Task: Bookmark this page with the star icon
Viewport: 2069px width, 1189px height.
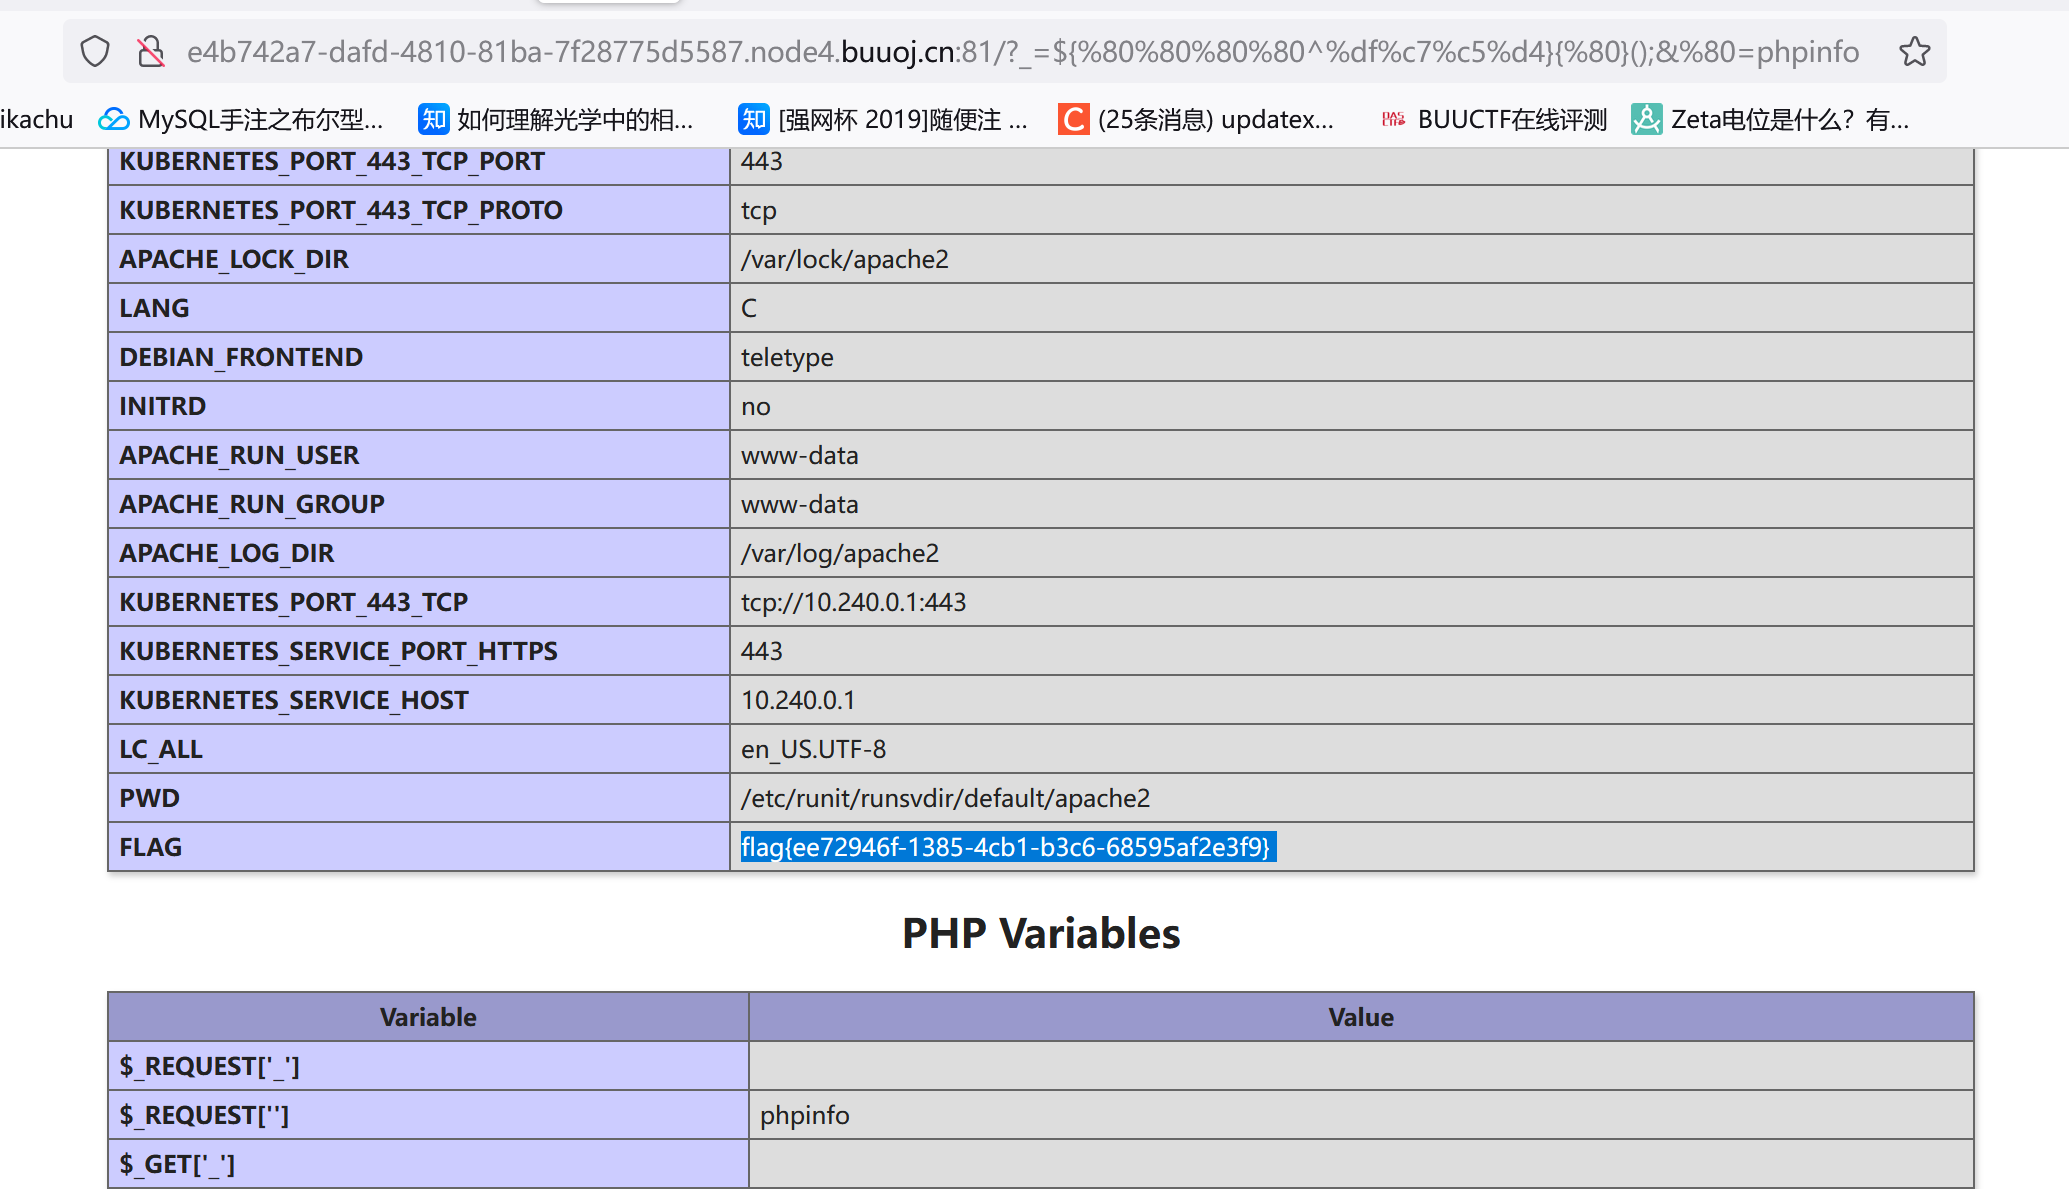Action: [x=1914, y=51]
